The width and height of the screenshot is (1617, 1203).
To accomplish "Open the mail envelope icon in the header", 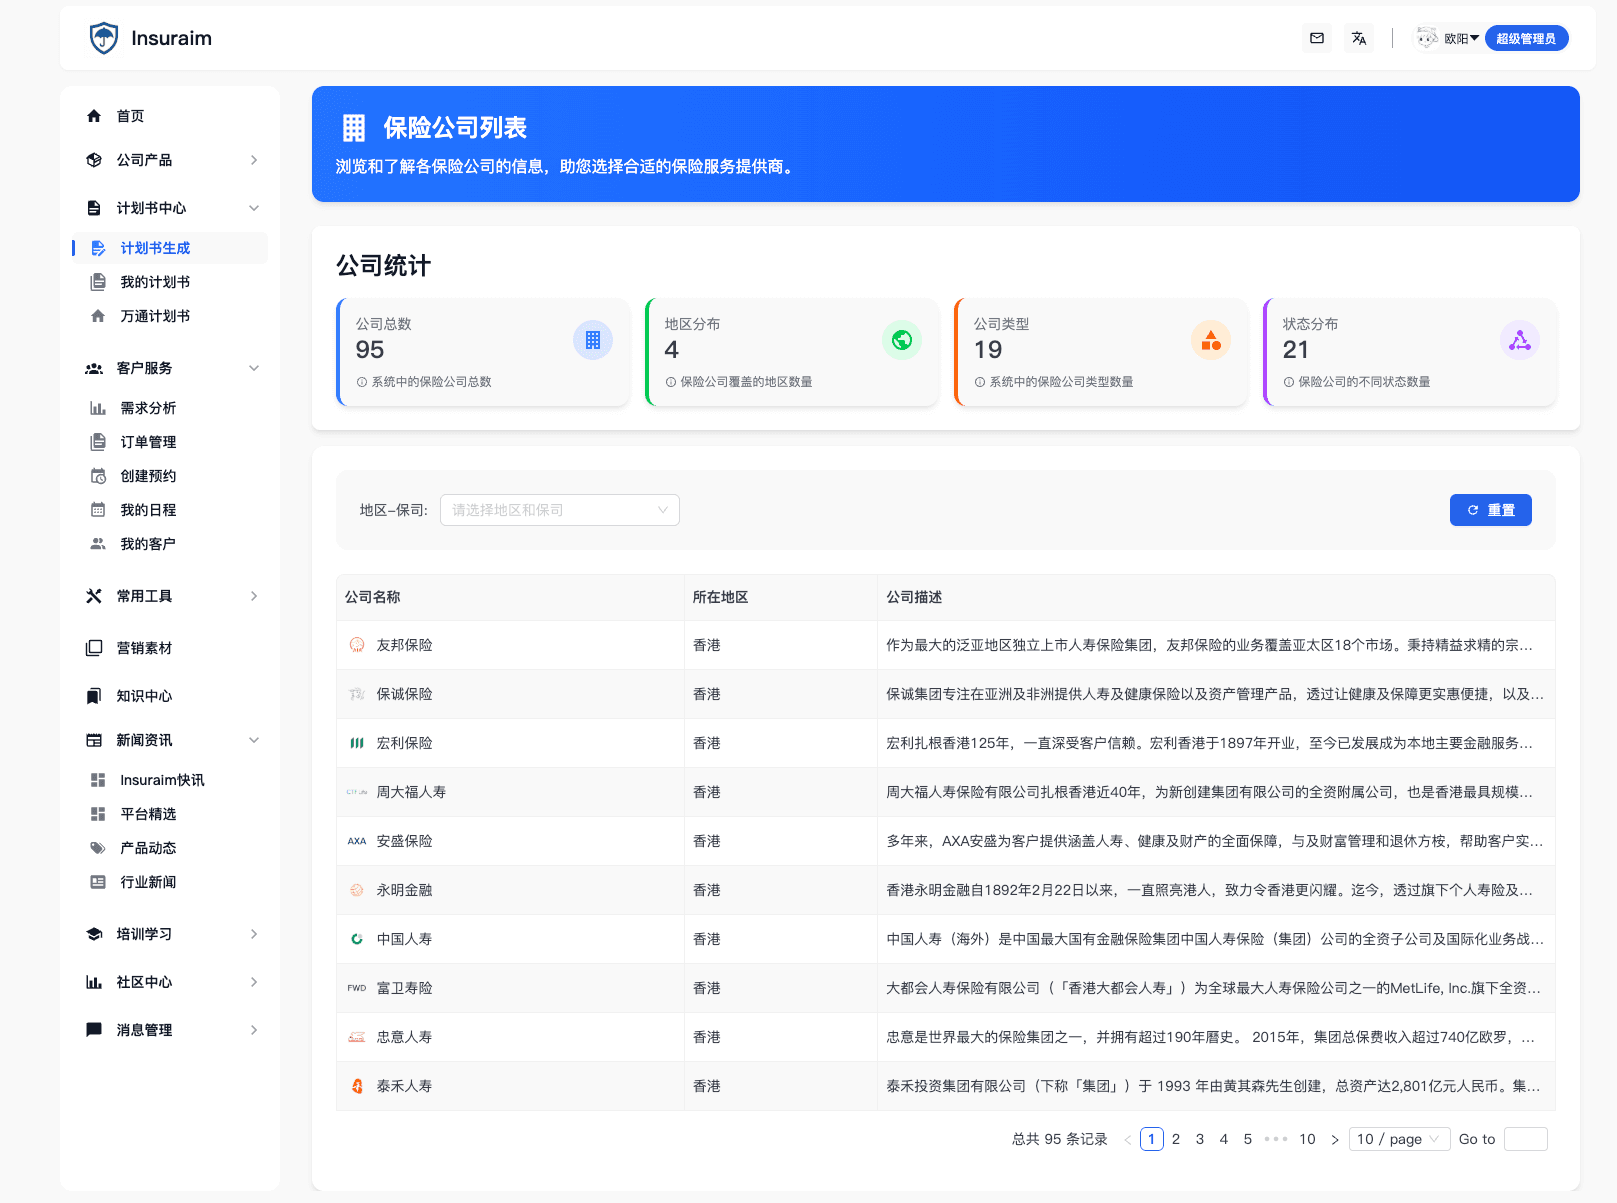I will tap(1316, 37).
